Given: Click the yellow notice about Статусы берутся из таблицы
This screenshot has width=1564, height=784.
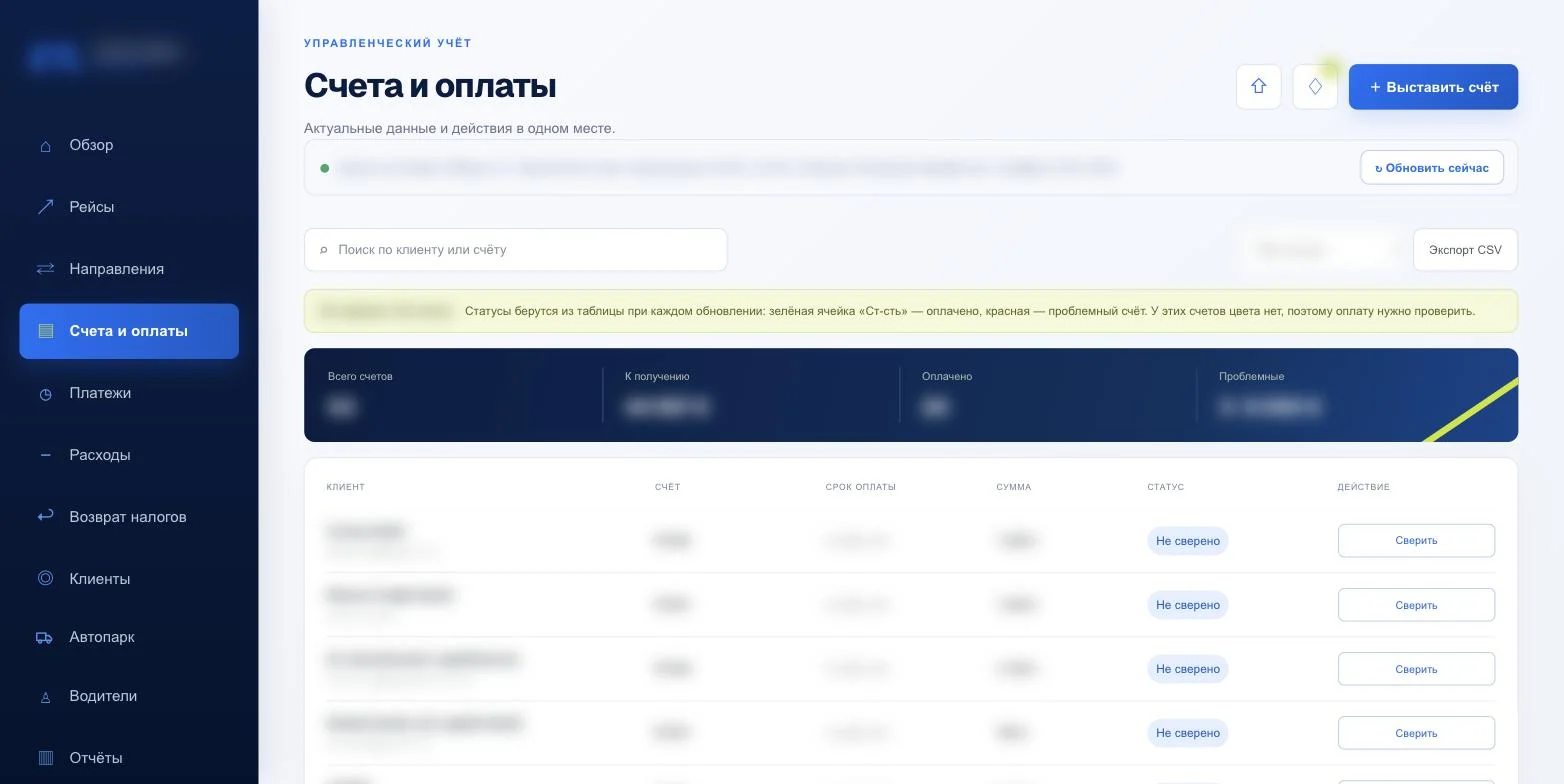Looking at the screenshot, I should pos(911,311).
